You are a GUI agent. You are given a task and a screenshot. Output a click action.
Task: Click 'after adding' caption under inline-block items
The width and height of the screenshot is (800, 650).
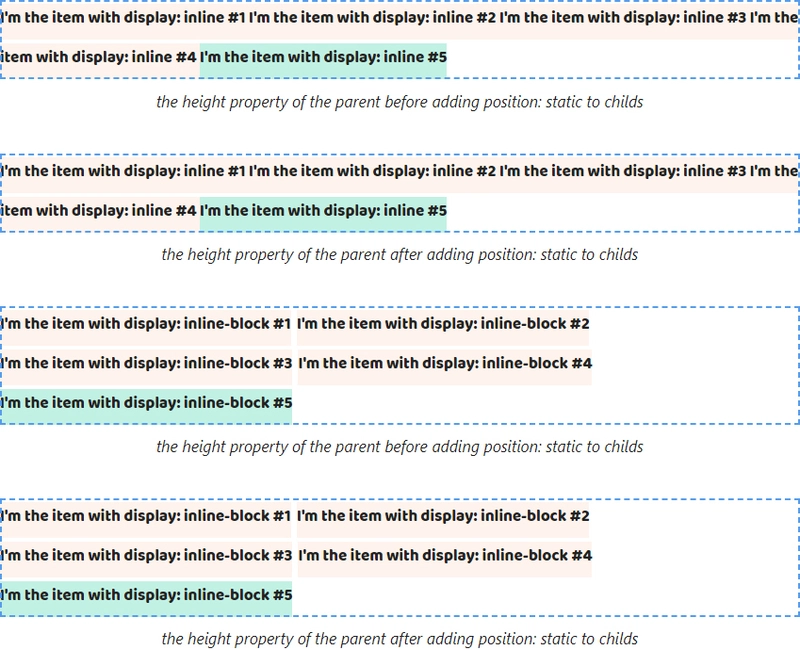coord(399,639)
